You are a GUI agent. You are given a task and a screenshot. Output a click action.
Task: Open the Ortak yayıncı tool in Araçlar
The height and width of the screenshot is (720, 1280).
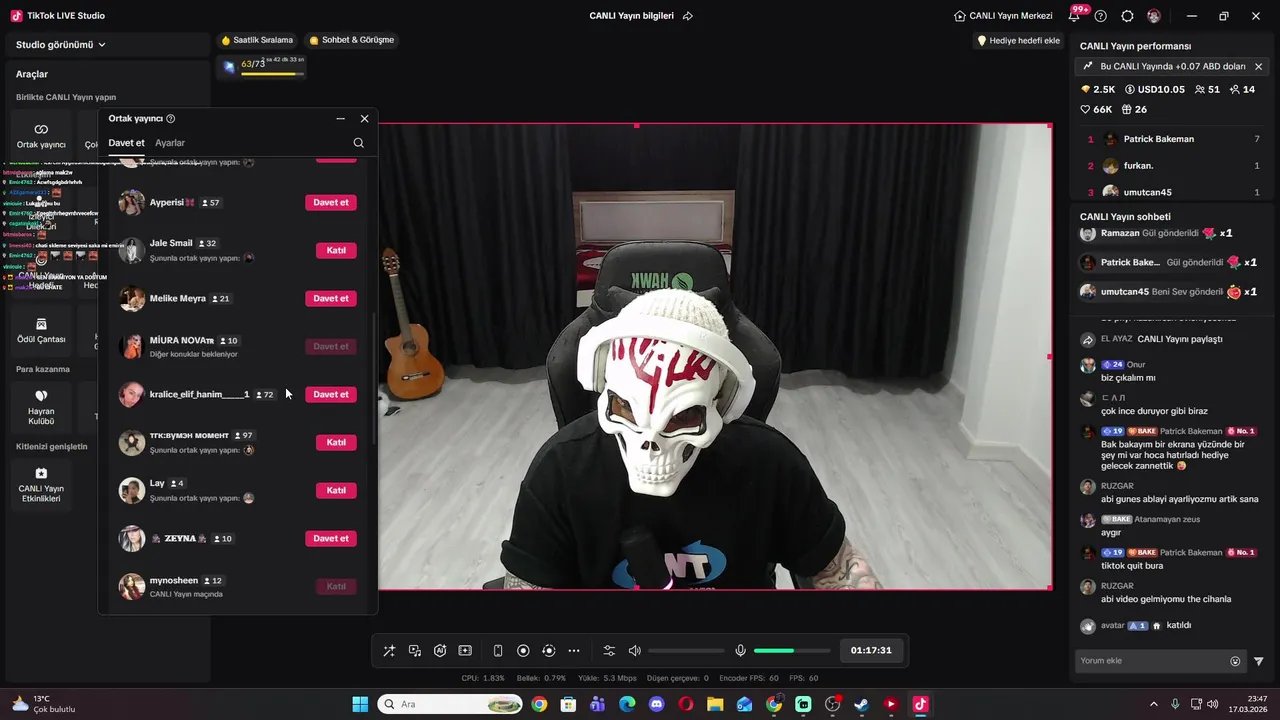[x=41, y=136]
